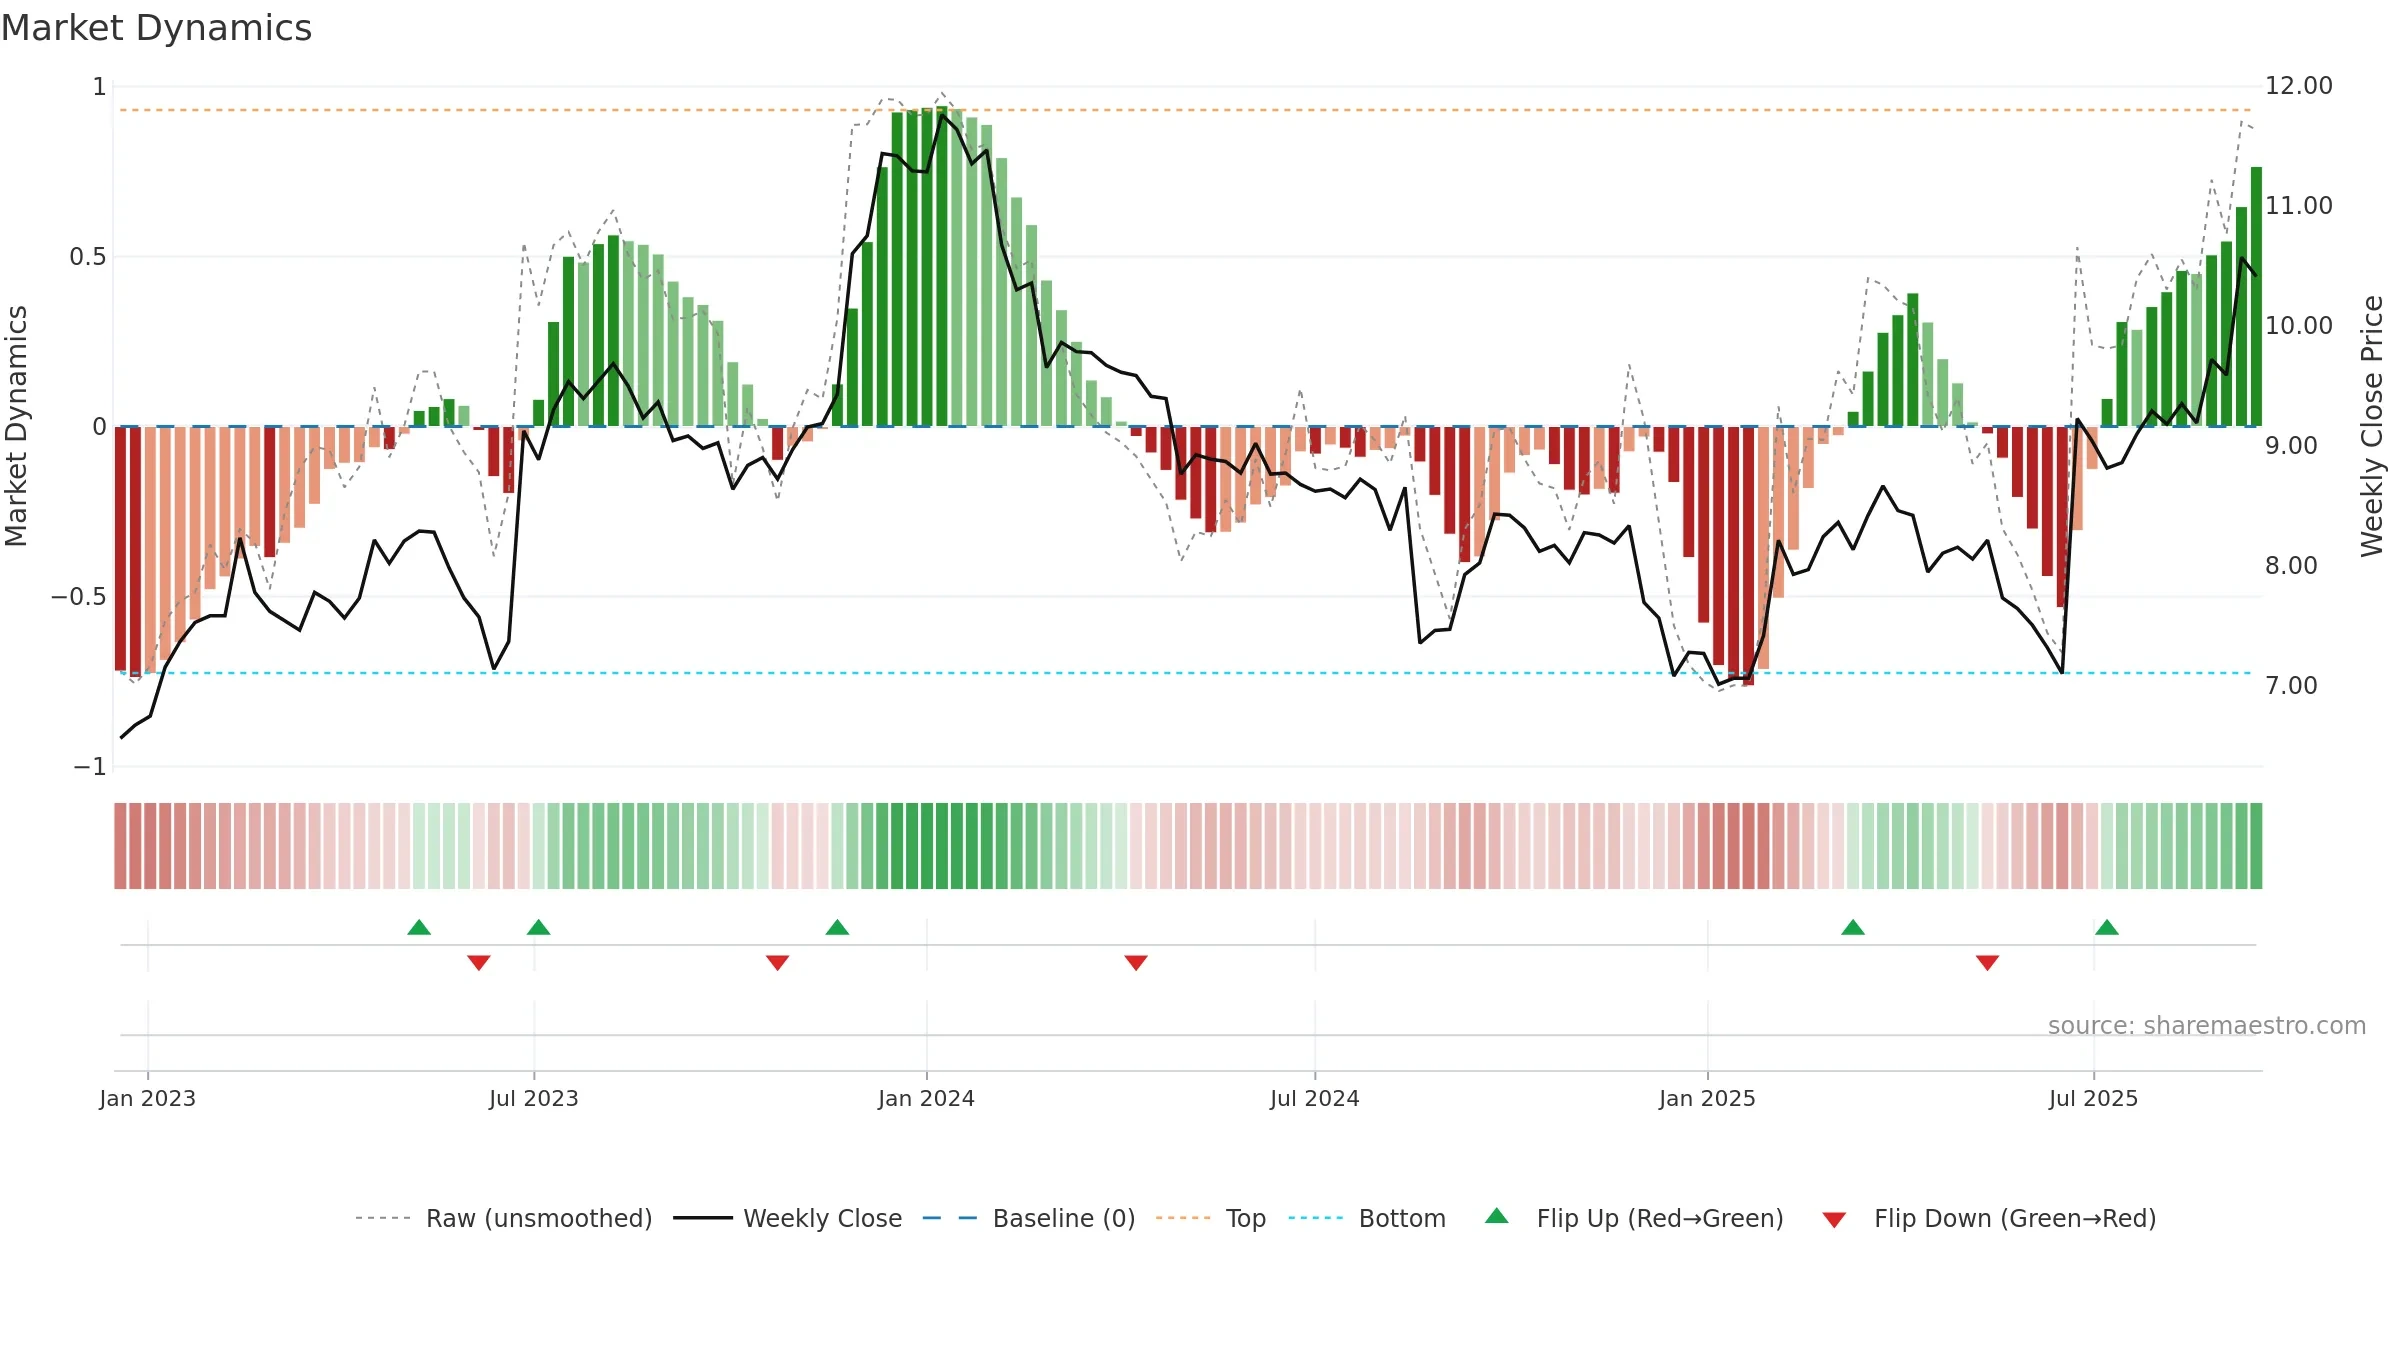
Task: Click the source: sharemaestro.com text
Action: pyautogui.click(x=2207, y=1025)
